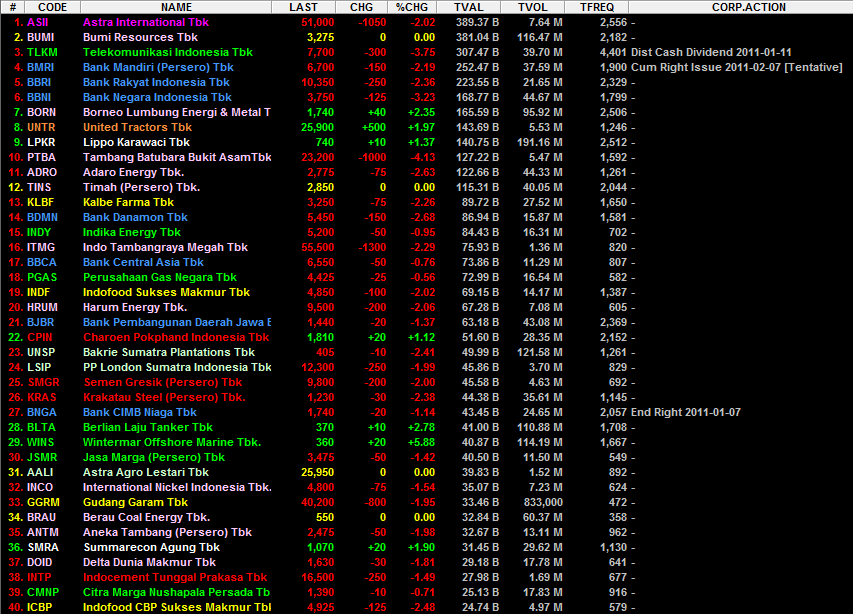Screen dimensions: 853x614
Task: Select stock code ANTM
Action: coord(42,532)
